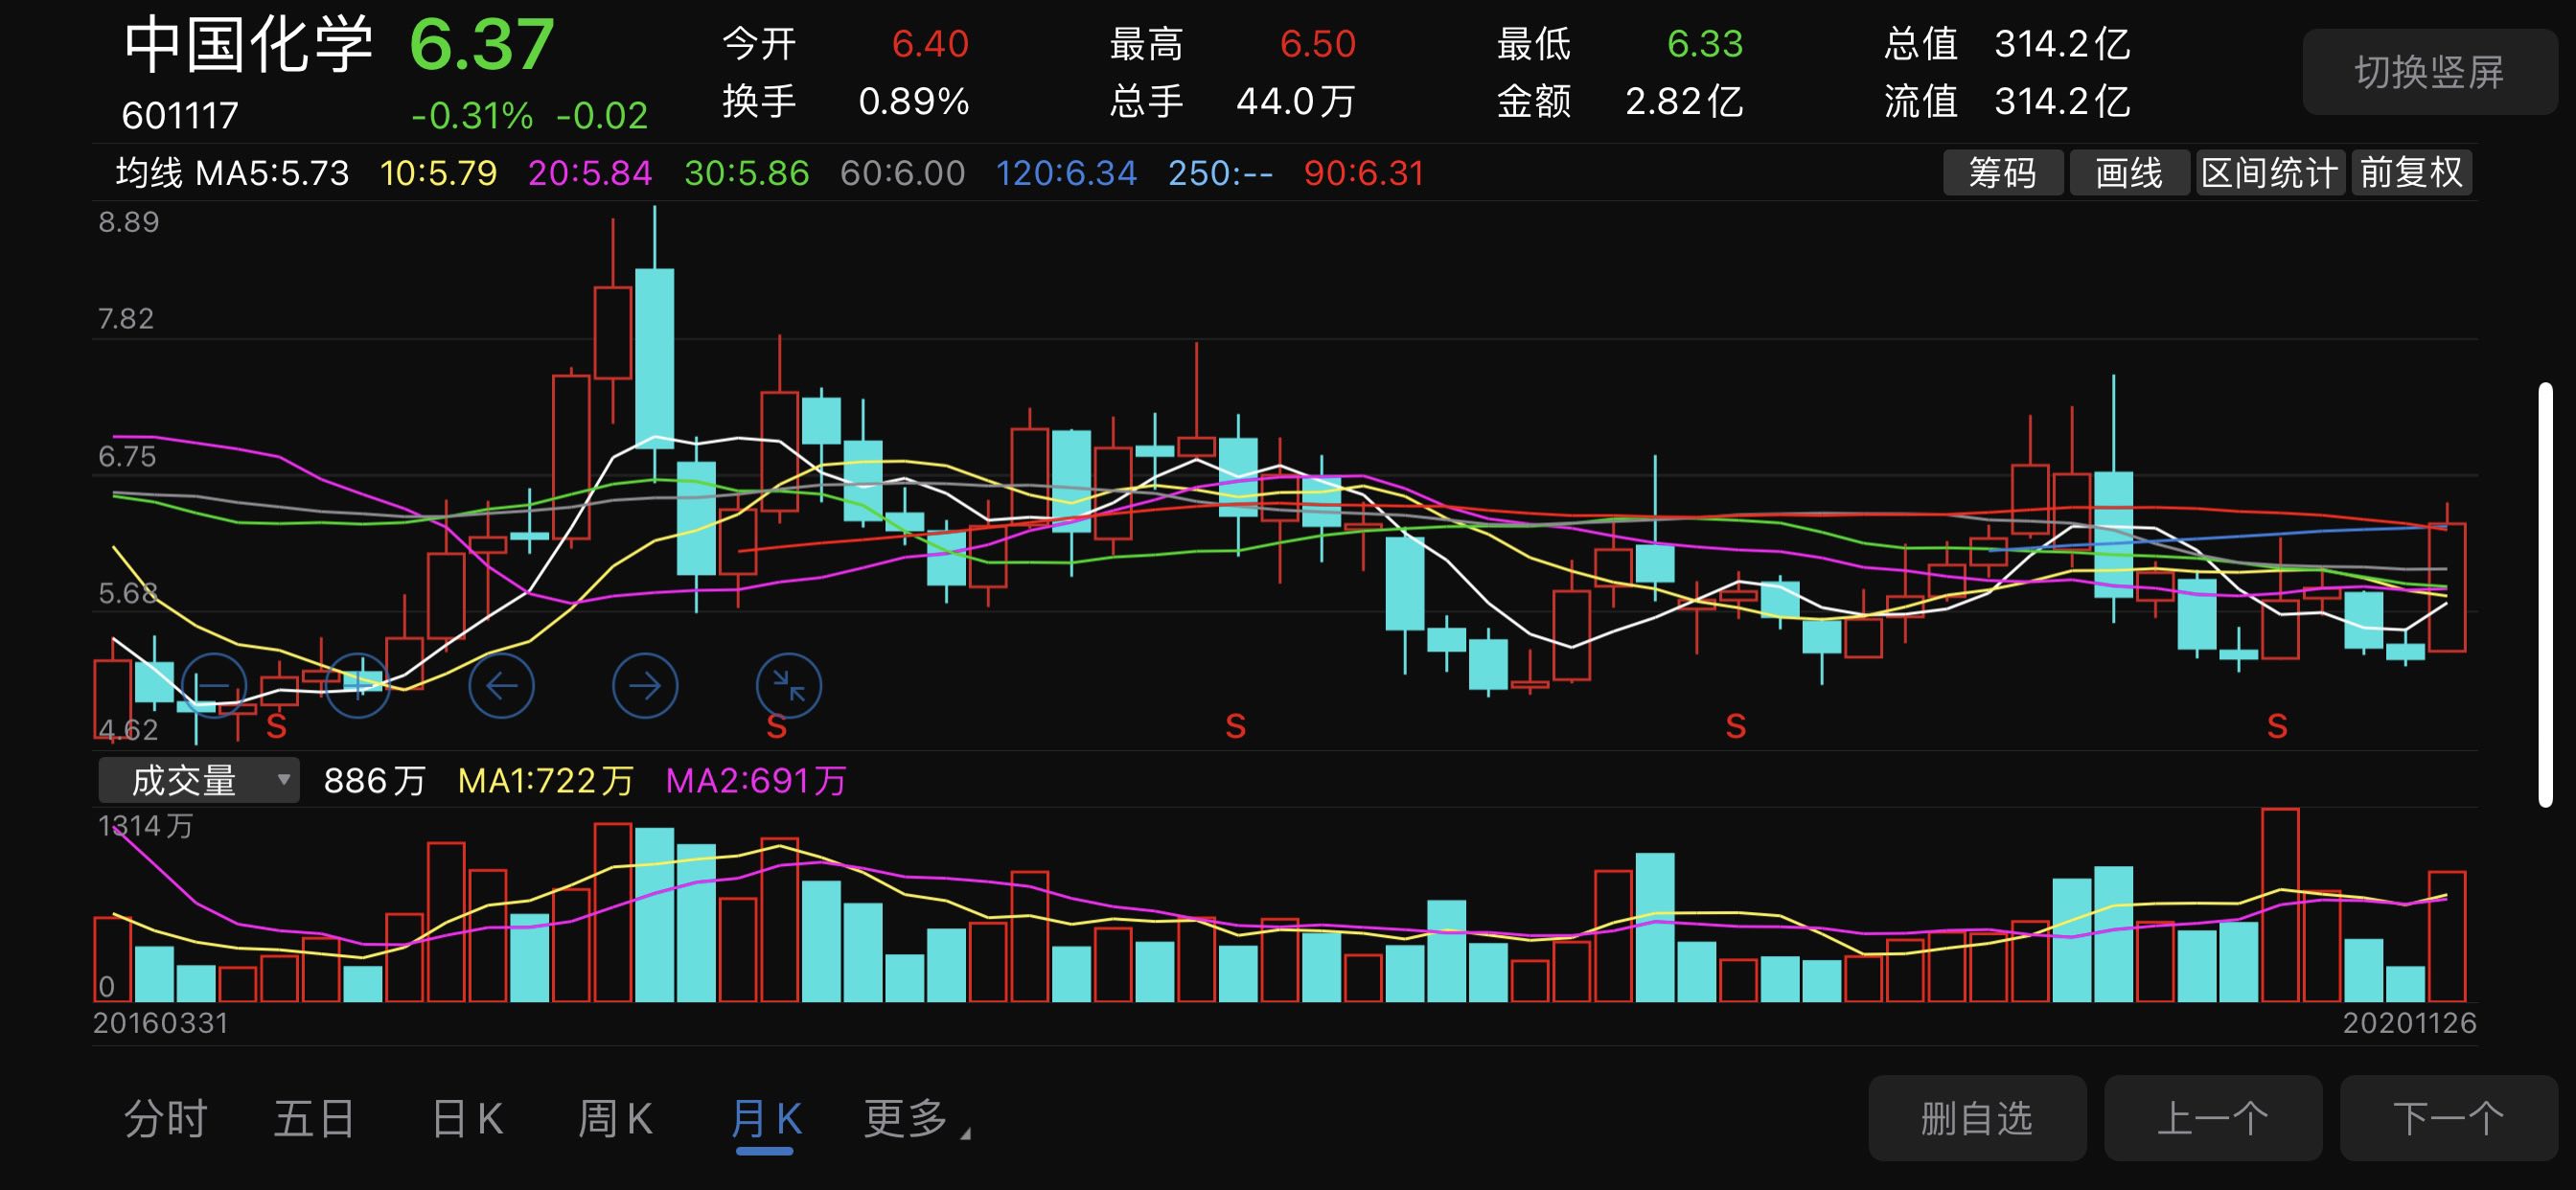Tap the end date 20201126

click(2409, 1023)
